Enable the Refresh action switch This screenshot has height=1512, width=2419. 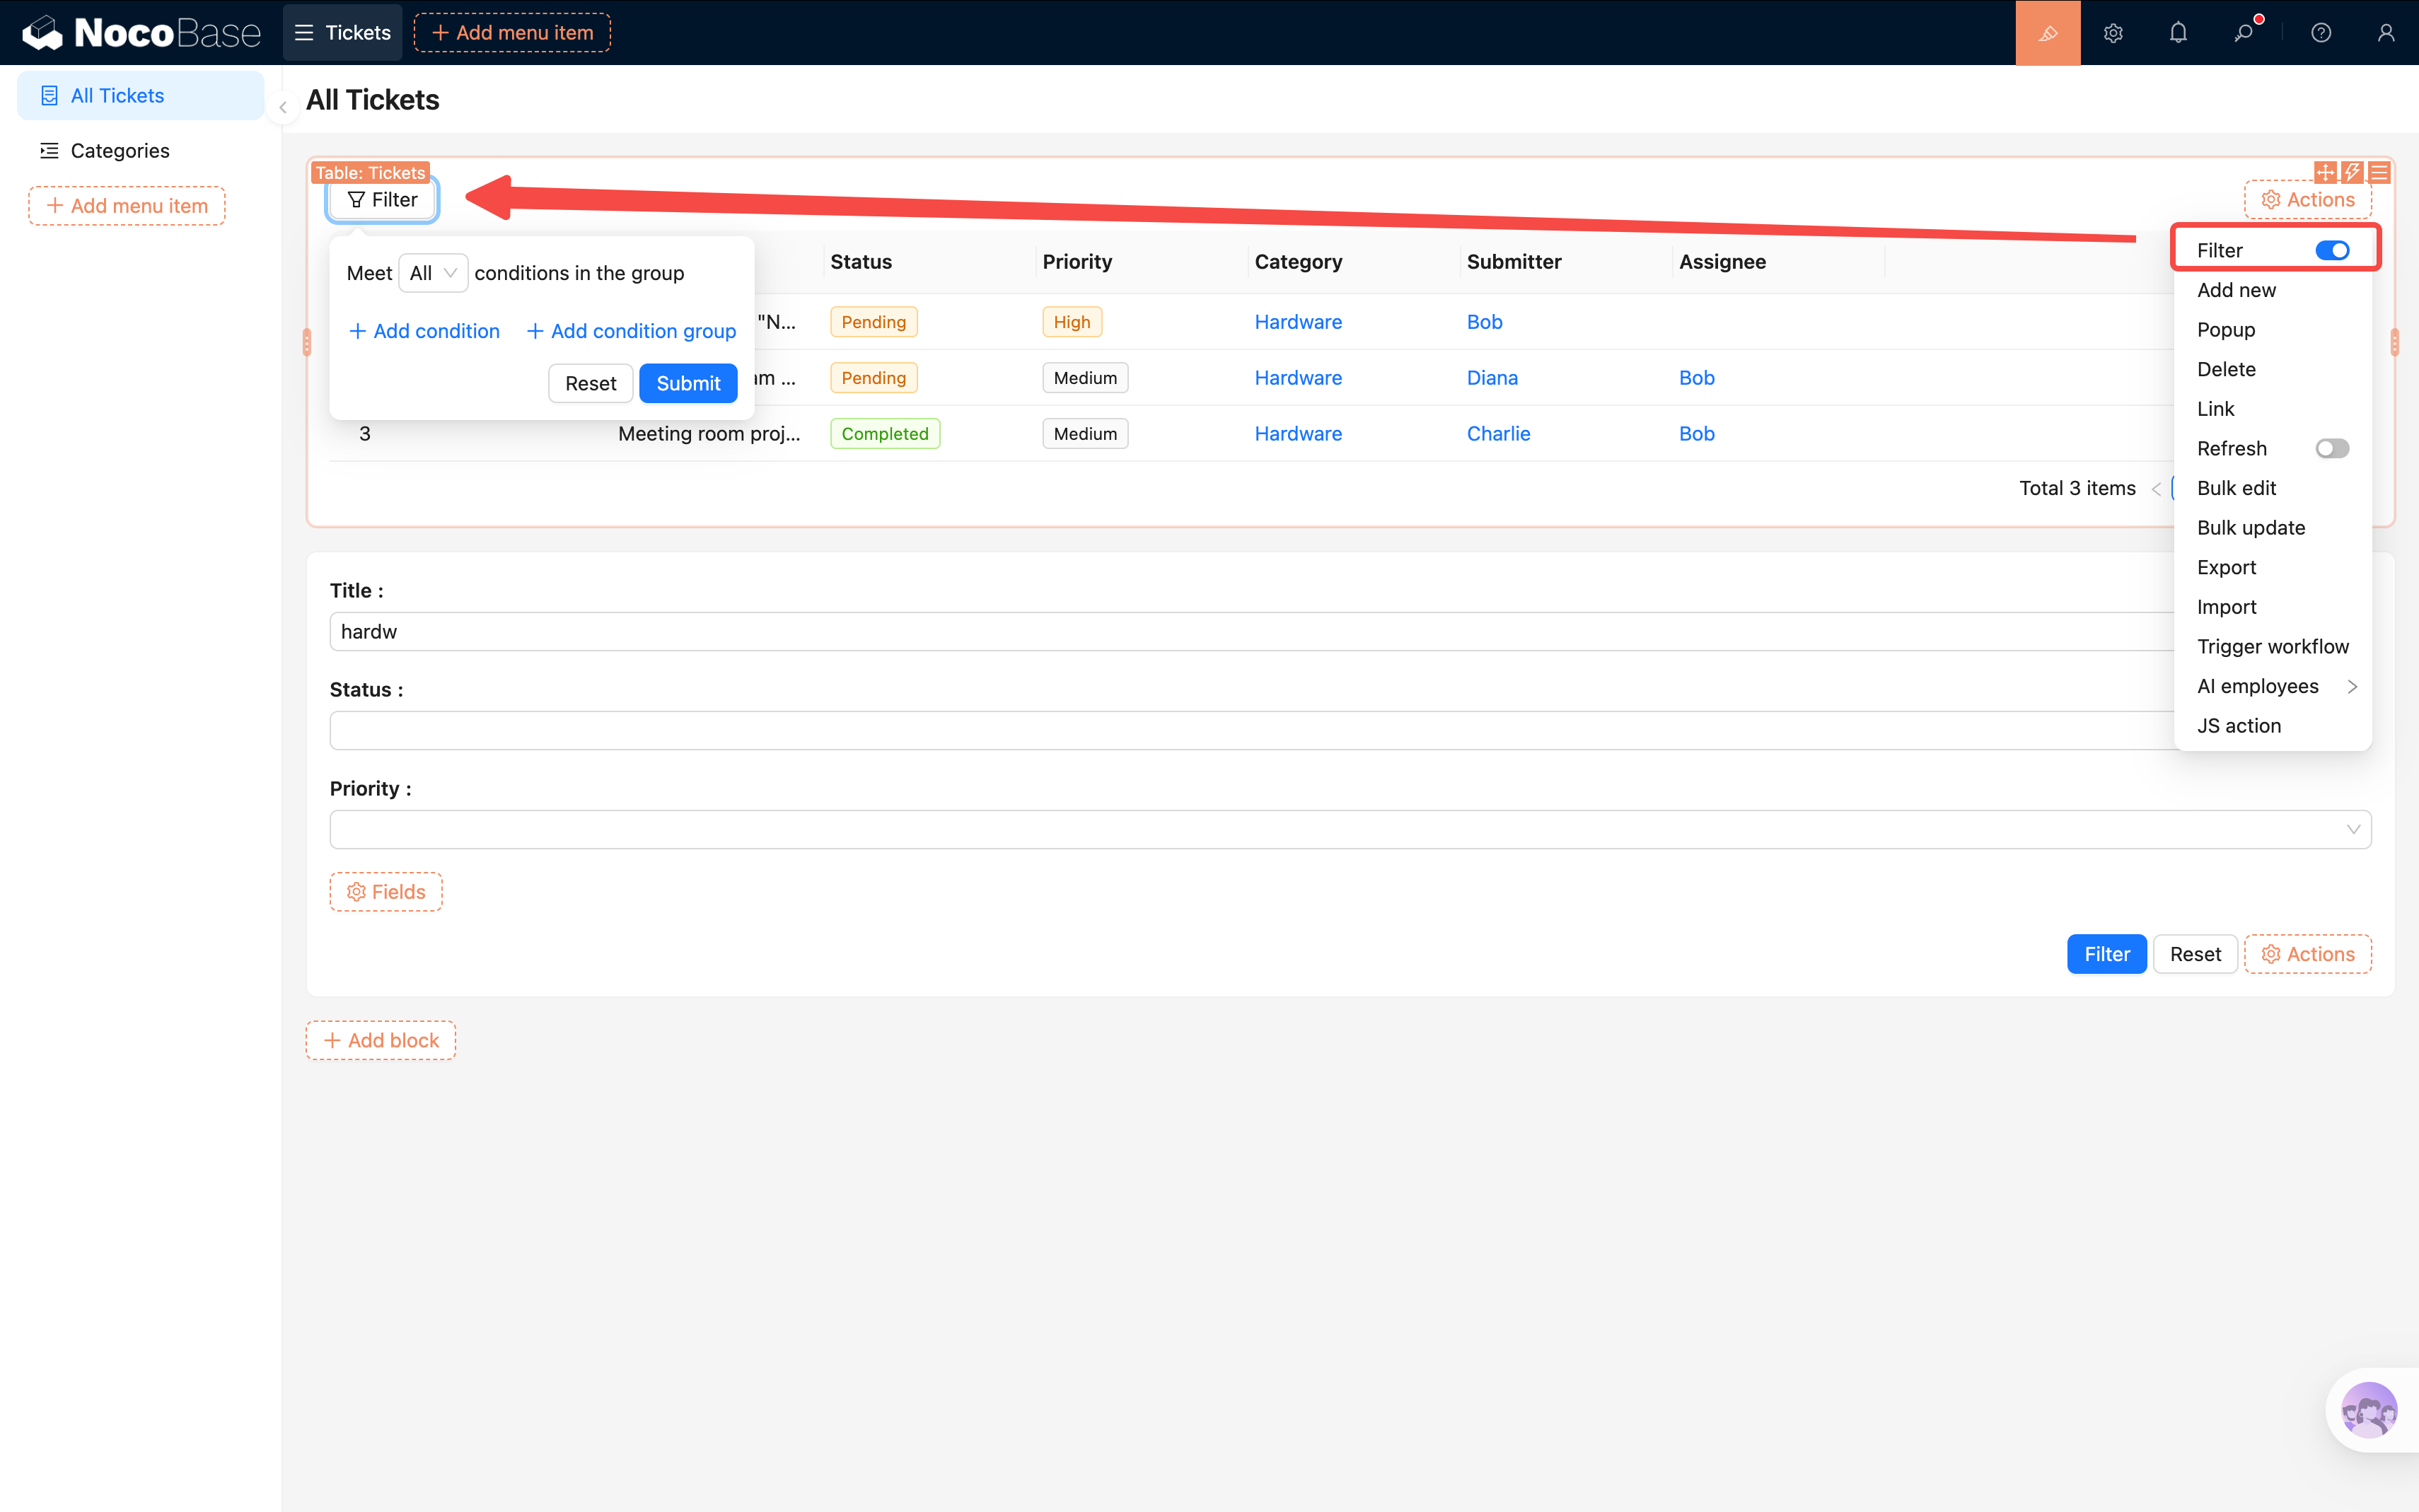2331,448
